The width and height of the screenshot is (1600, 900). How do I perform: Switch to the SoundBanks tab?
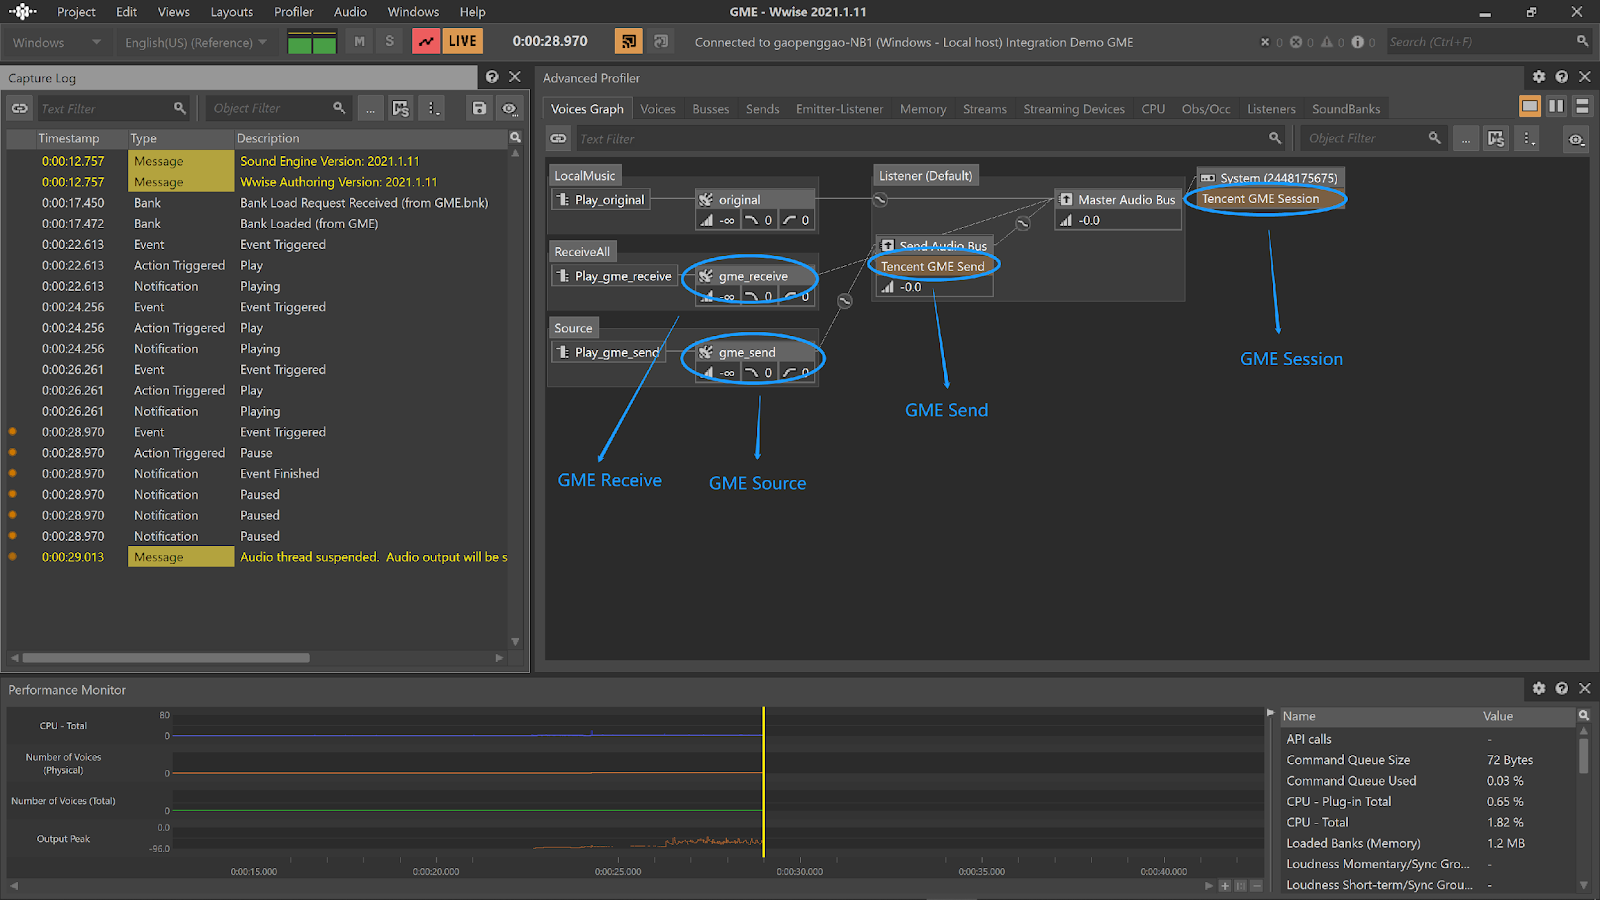pos(1346,109)
